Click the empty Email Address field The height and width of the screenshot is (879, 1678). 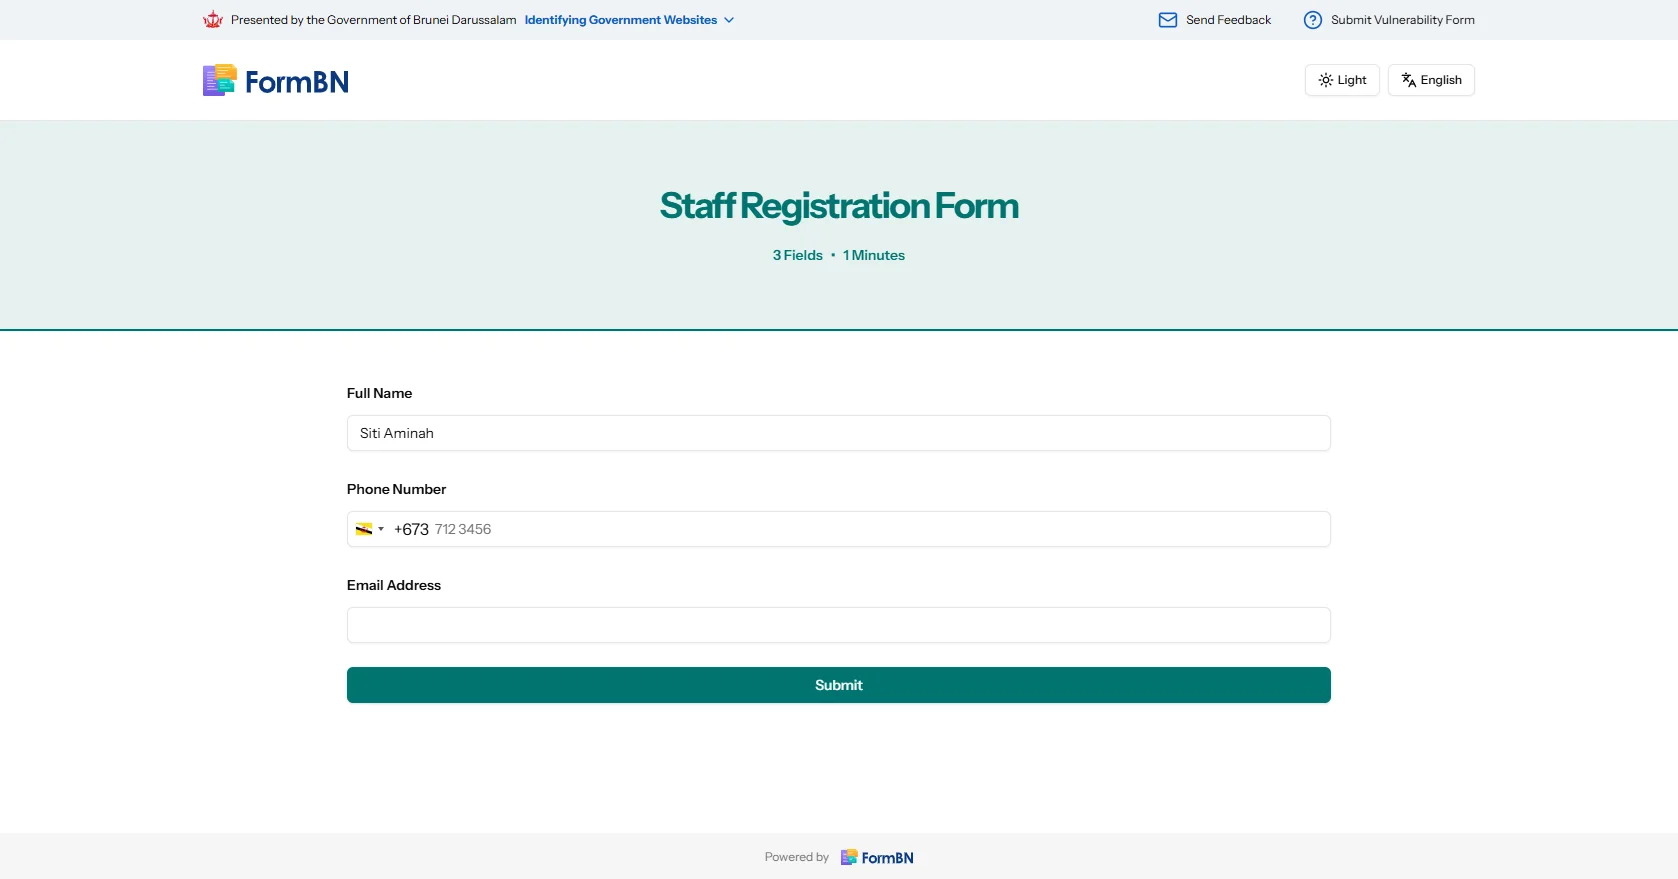tap(838, 625)
